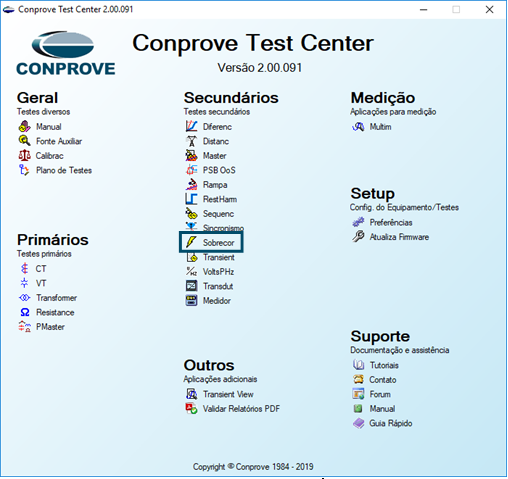Launch the PMaster link
This screenshot has width=508, height=479.
coord(50,327)
